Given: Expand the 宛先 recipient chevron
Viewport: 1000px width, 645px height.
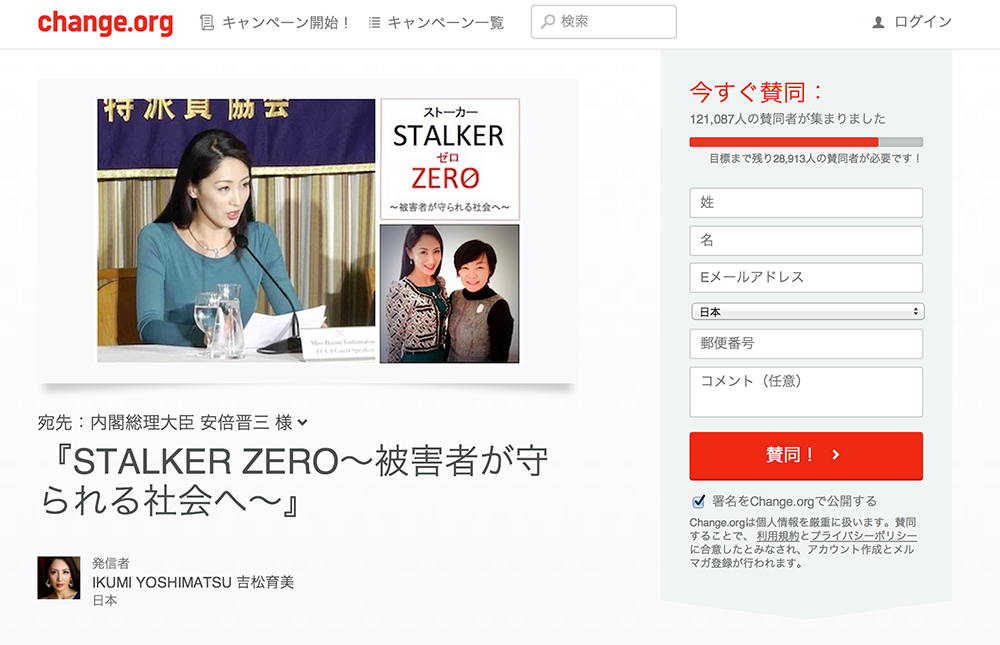Looking at the screenshot, I should coord(302,422).
